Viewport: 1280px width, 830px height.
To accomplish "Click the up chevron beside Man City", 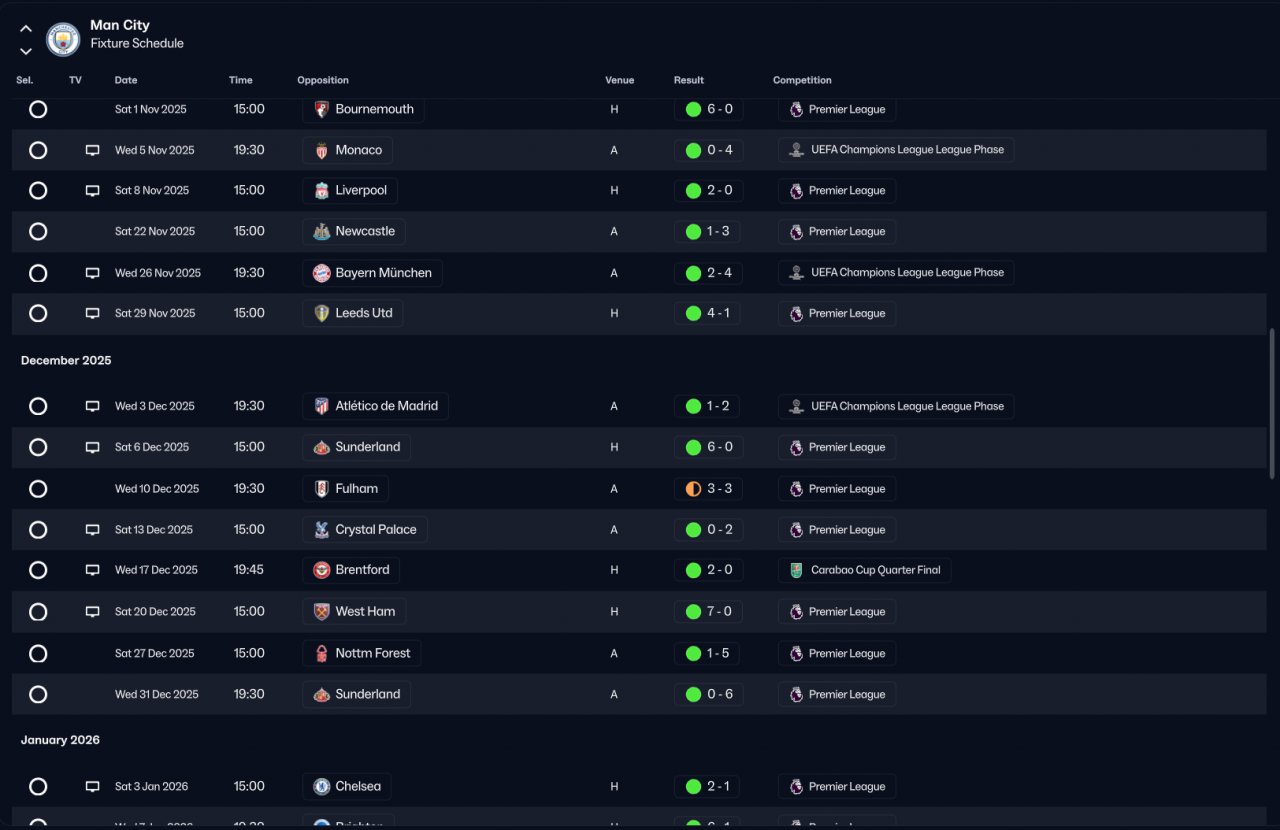I will (26, 29).
